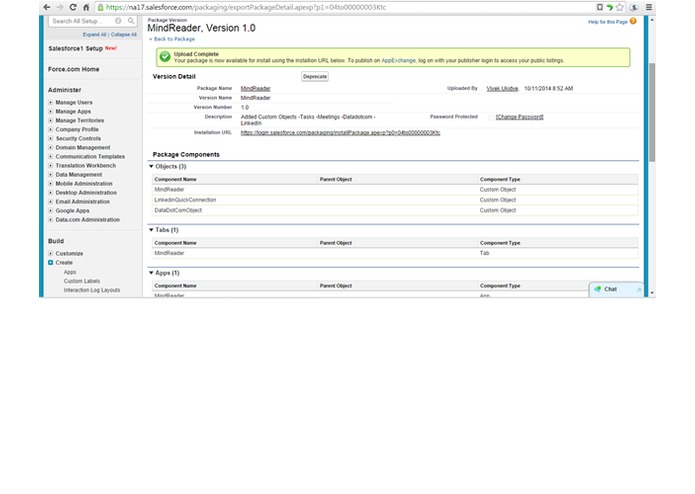Viewport: 695px width, 494px height.
Task: Open Interaction Log Layouts item
Action: click(x=92, y=290)
